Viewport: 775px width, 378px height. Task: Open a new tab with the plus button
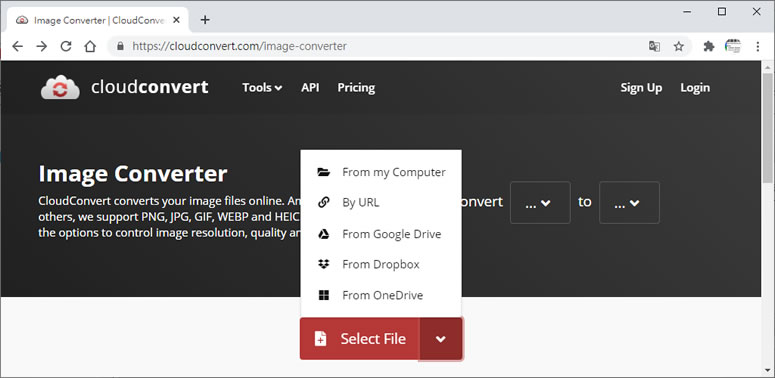pos(205,20)
